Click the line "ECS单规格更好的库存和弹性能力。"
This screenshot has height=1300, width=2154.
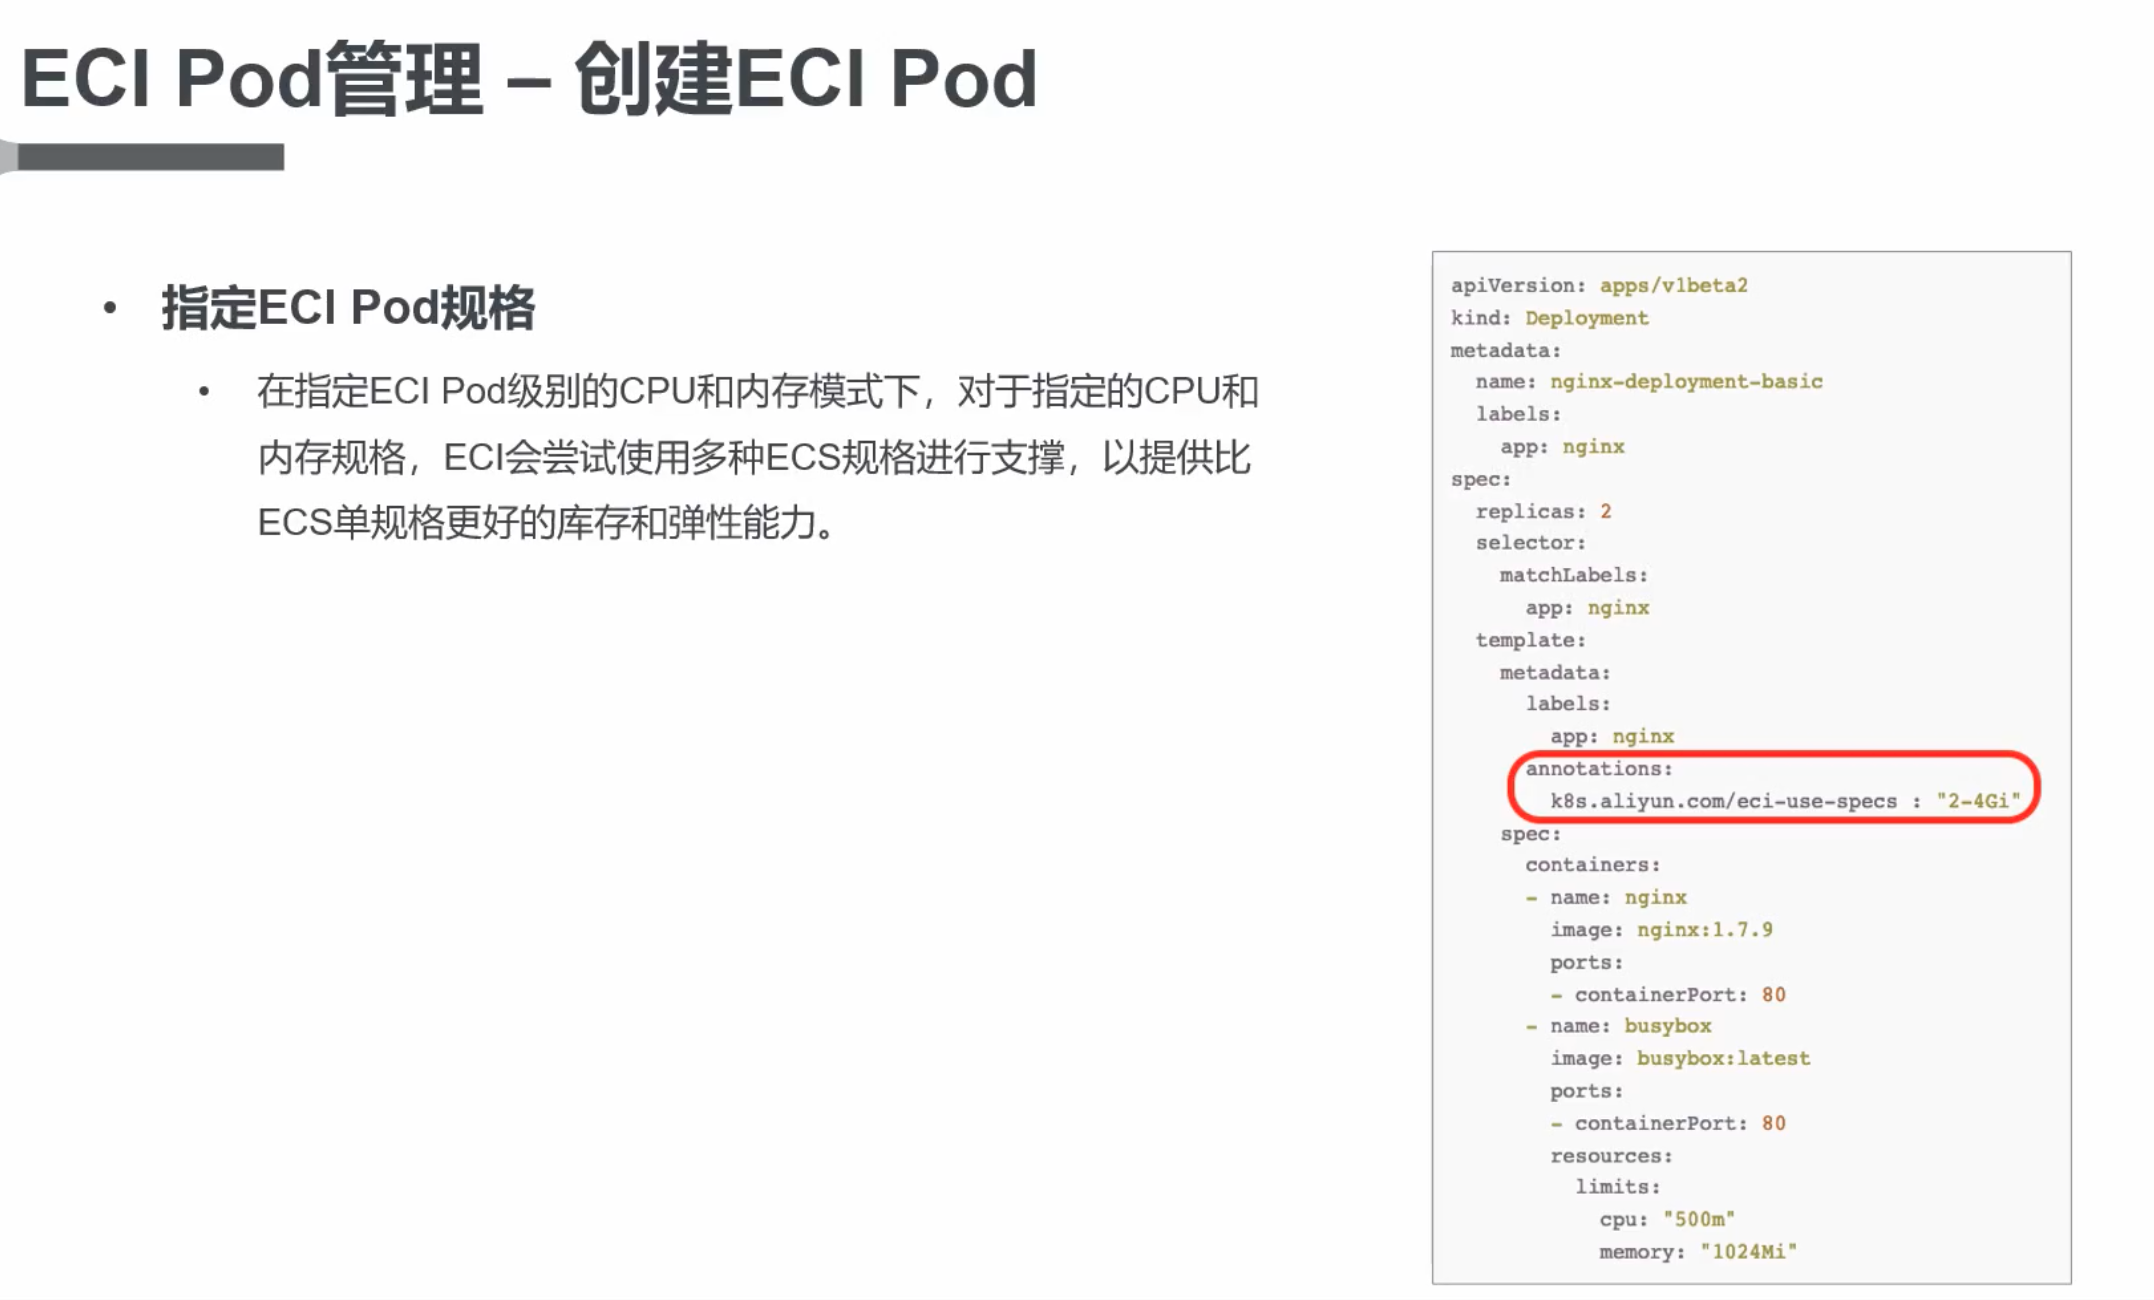[x=547, y=522]
